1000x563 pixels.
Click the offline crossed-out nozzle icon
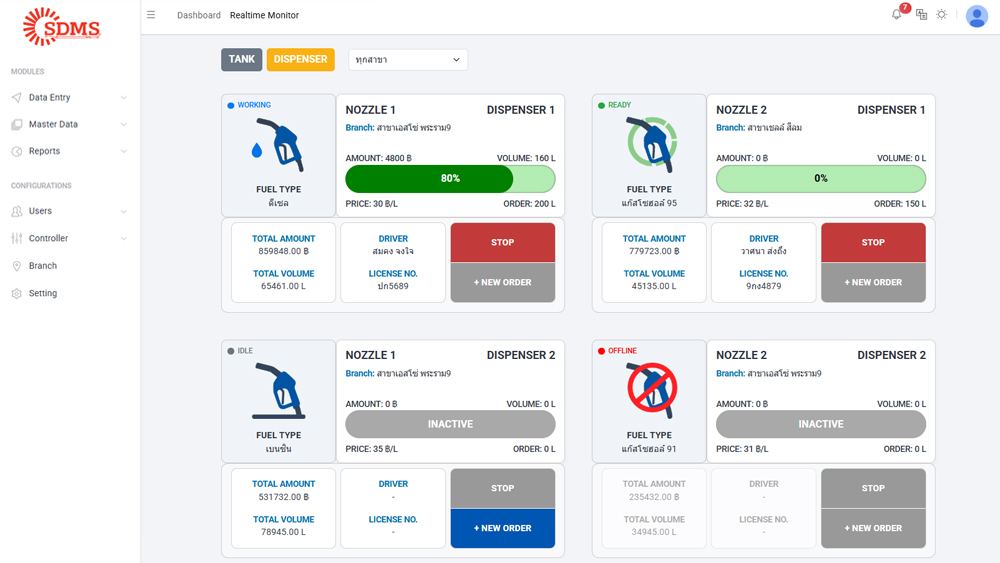click(x=651, y=389)
